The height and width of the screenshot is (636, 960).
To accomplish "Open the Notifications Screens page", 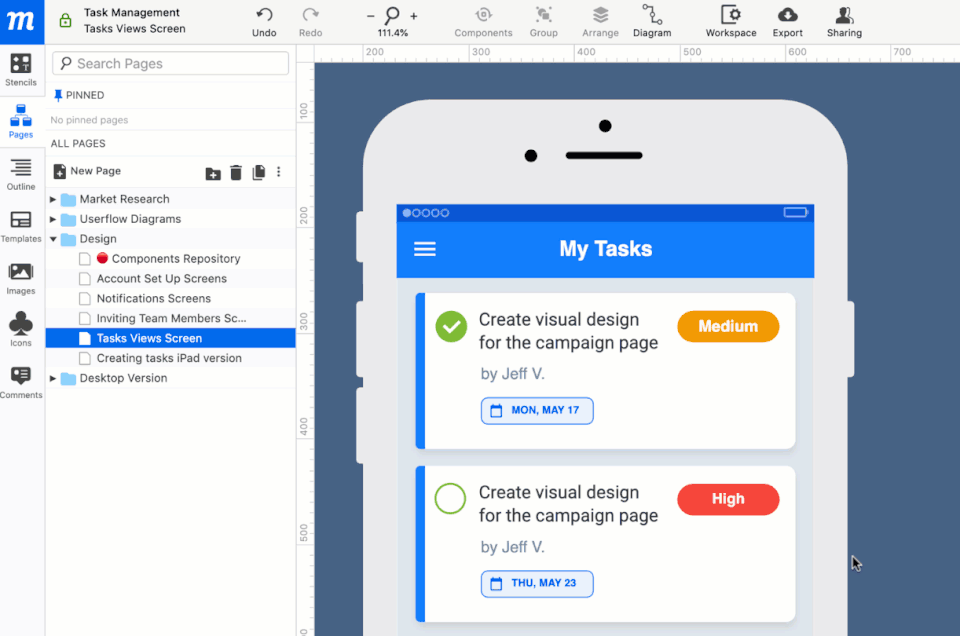I will click(x=170, y=299).
